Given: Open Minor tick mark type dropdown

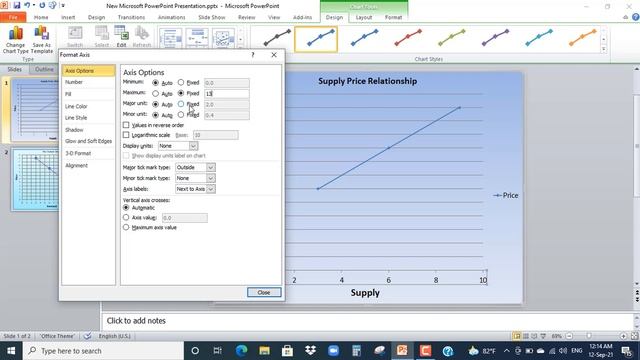Looking at the screenshot, I should click(x=211, y=178).
